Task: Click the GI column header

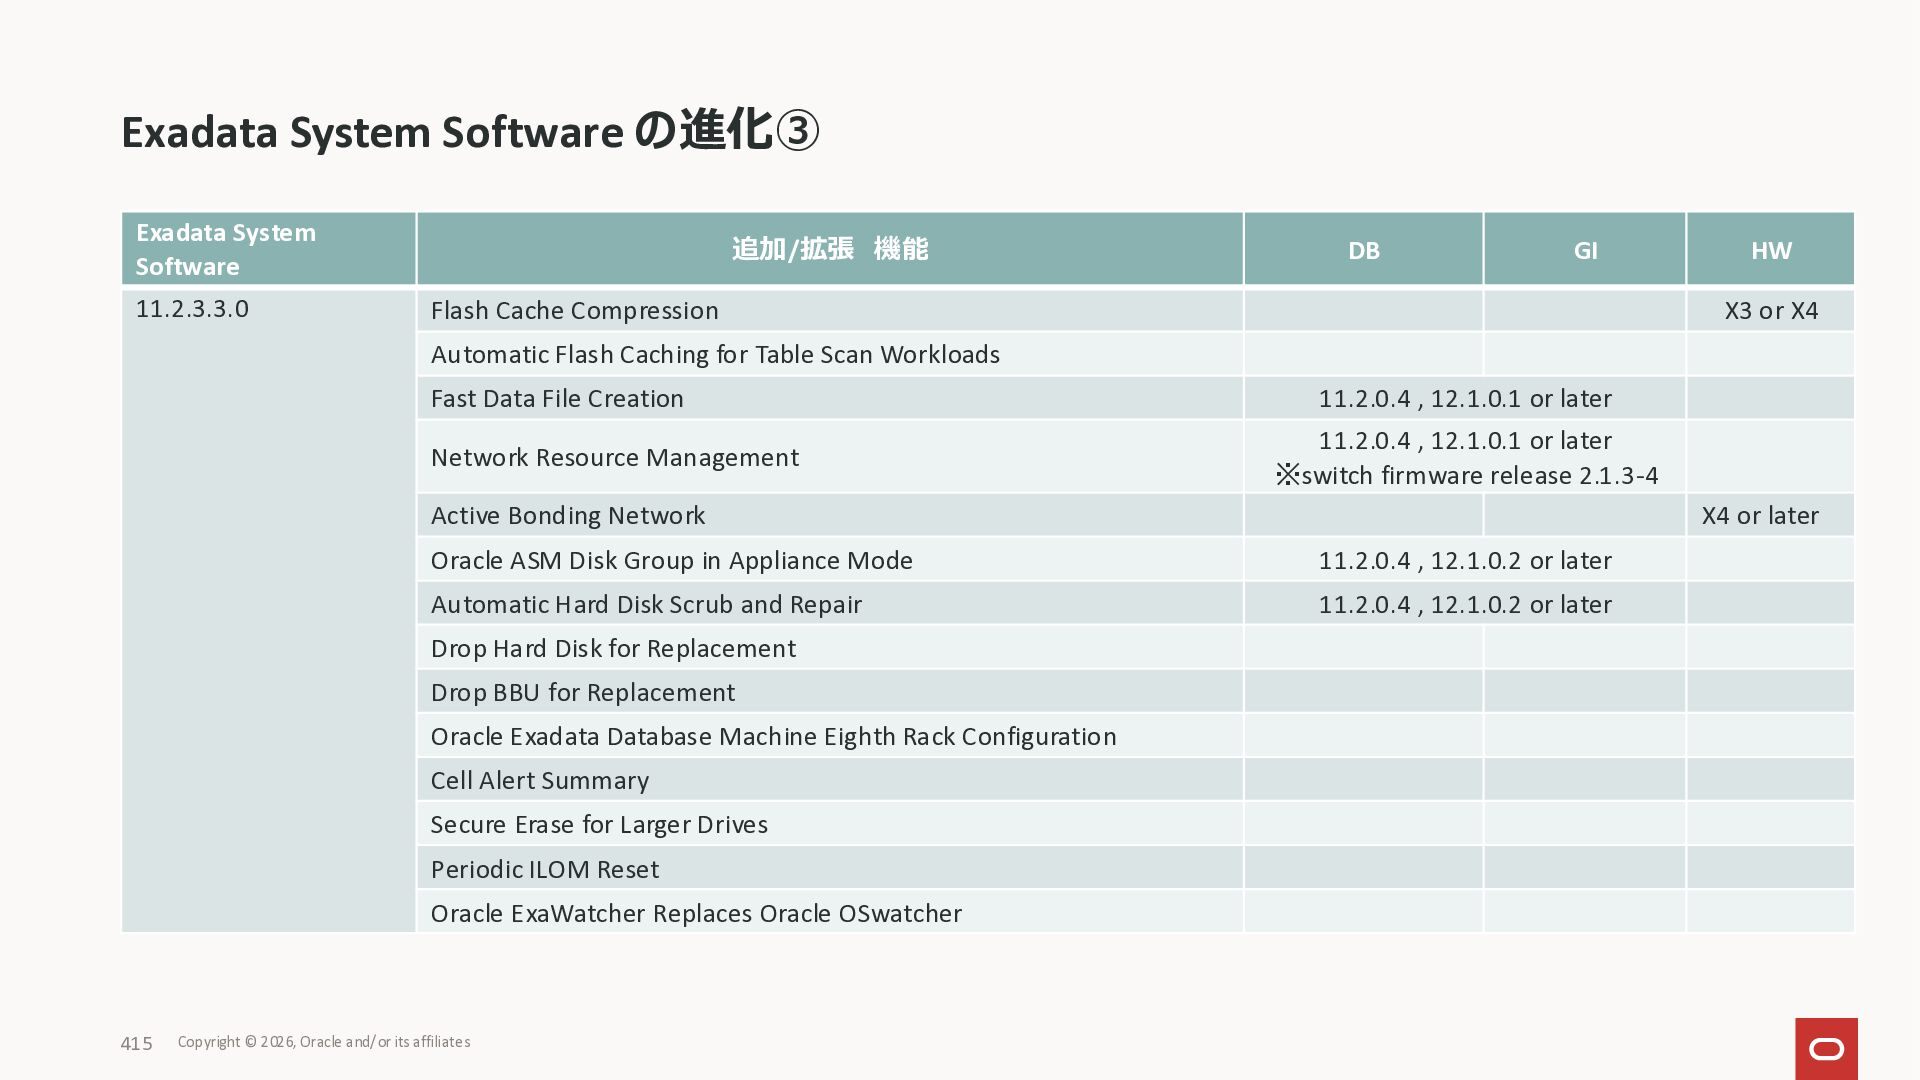Action: click(1585, 250)
